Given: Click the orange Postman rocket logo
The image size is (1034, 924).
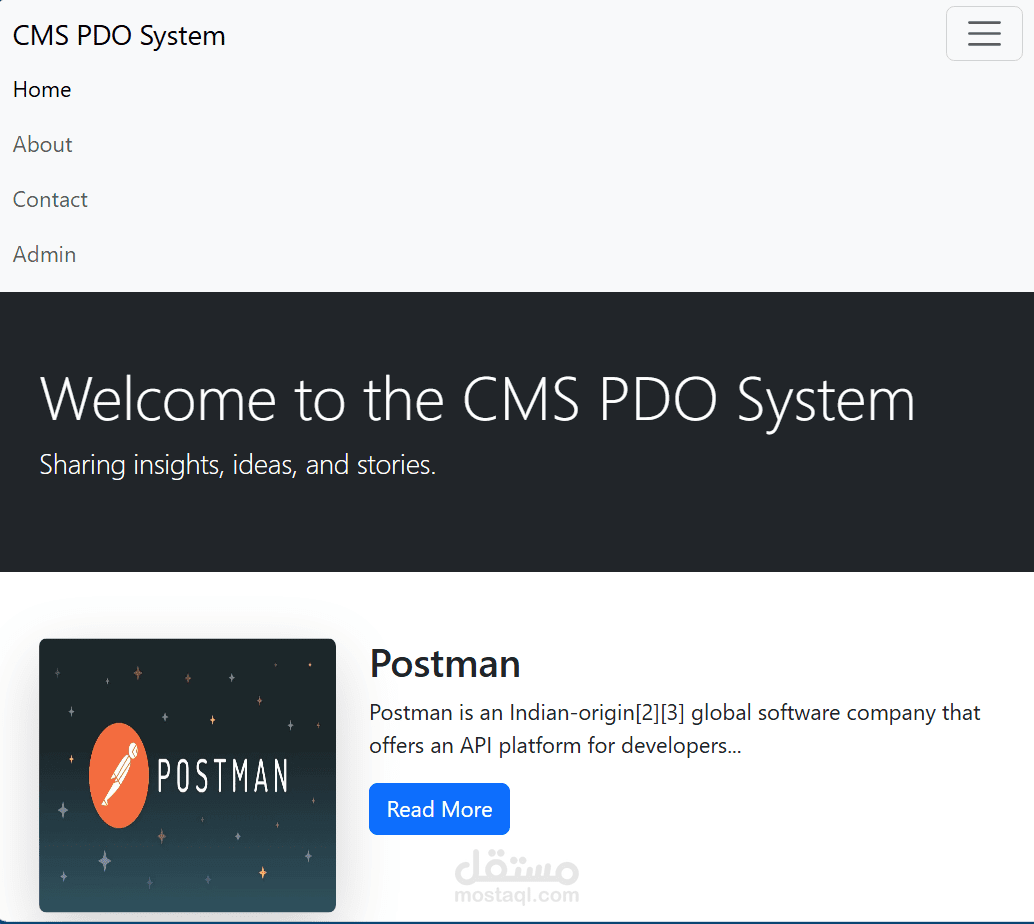Looking at the screenshot, I should click(x=119, y=774).
